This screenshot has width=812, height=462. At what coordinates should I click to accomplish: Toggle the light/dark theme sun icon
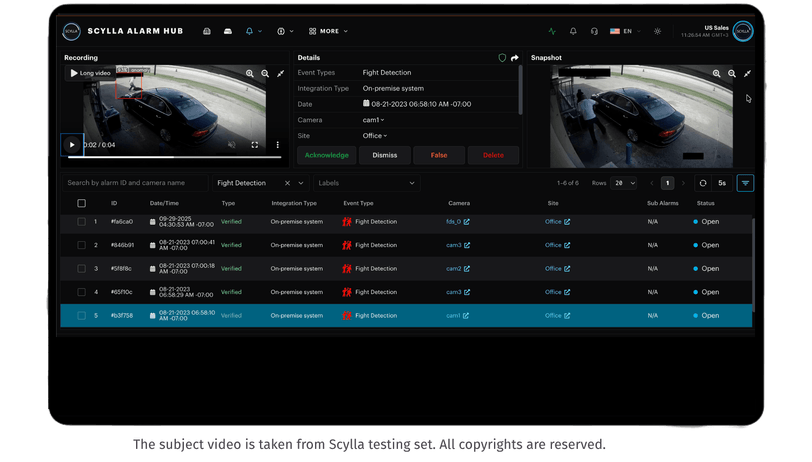(x=657, y=31)
